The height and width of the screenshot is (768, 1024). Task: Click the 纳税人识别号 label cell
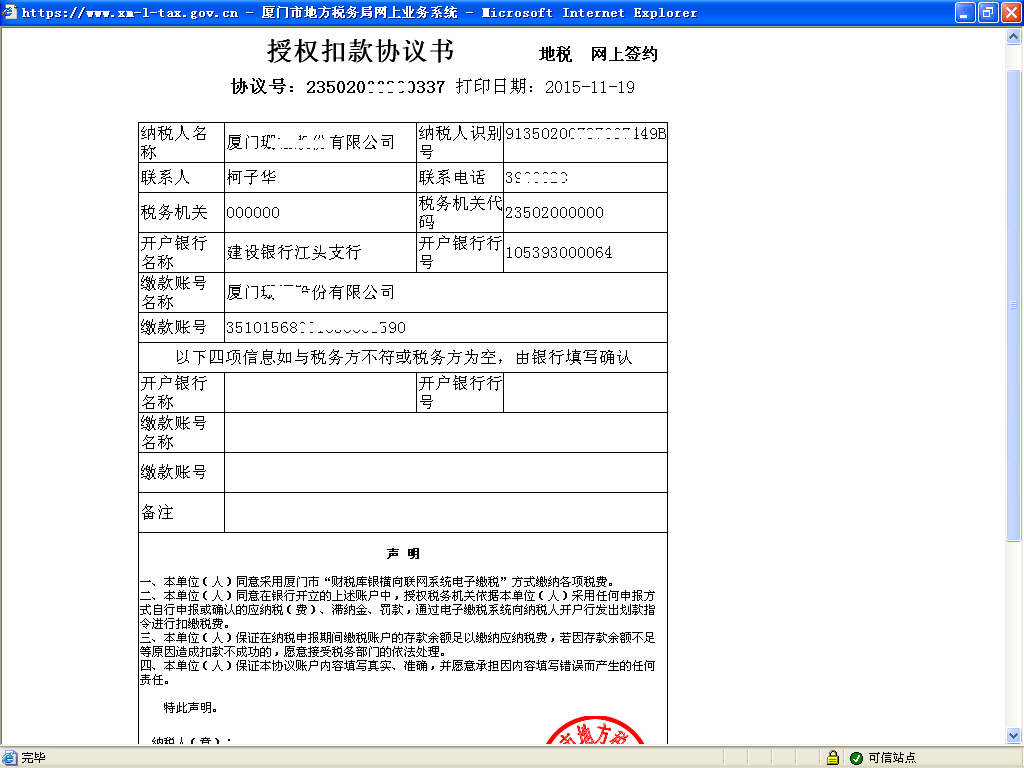coord(460,142)
